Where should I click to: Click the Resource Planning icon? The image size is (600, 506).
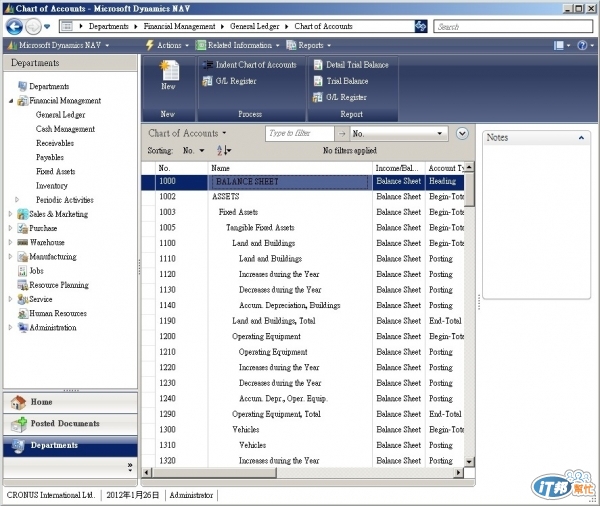[23, 285]
